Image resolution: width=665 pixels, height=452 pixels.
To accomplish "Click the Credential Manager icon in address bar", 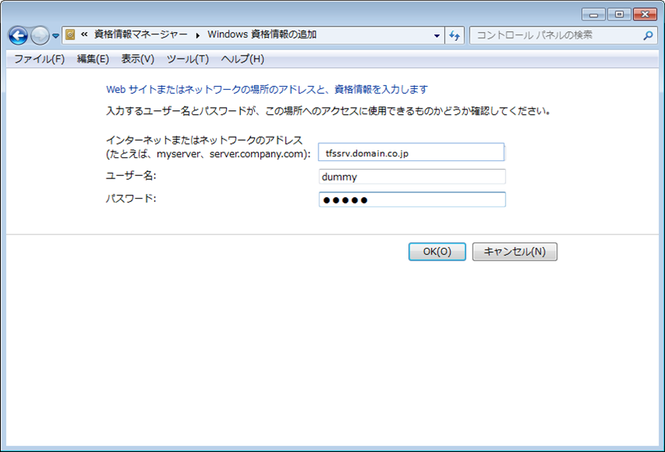I will [x=70, y=35].
